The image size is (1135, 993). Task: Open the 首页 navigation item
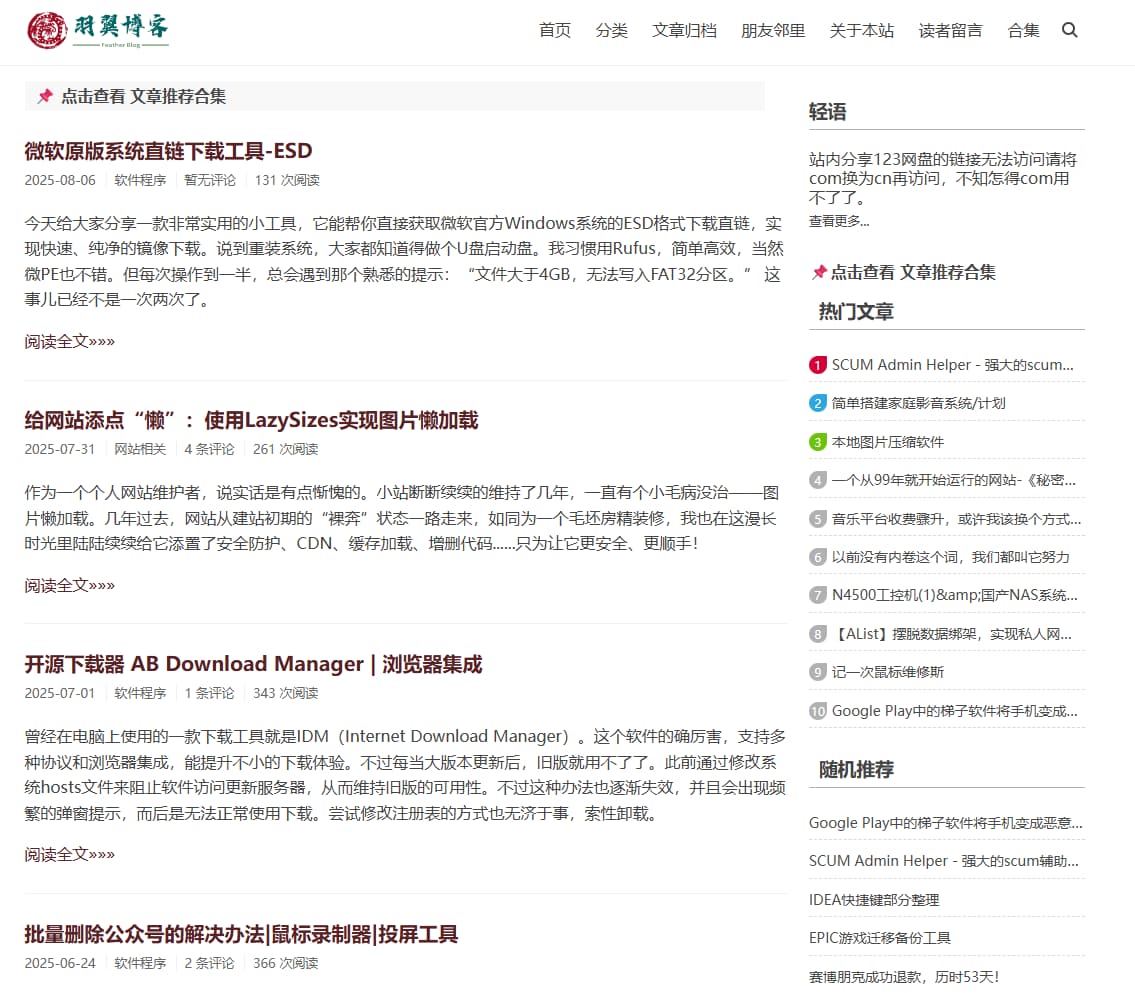[554, 30]
